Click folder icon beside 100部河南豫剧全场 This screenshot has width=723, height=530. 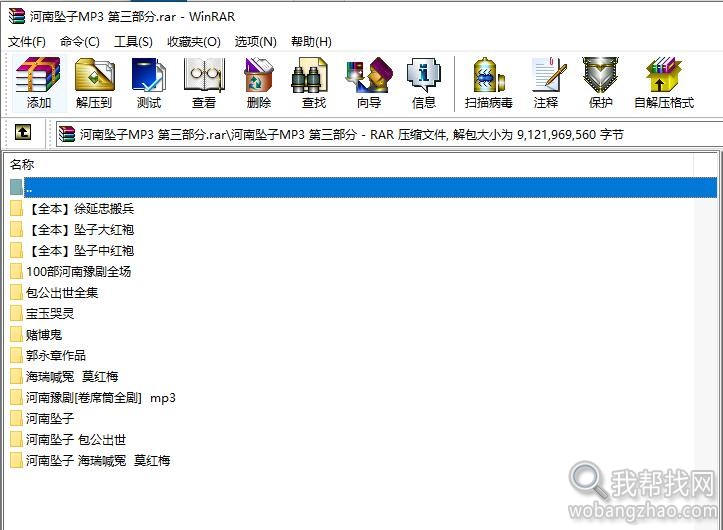(16, 271)
